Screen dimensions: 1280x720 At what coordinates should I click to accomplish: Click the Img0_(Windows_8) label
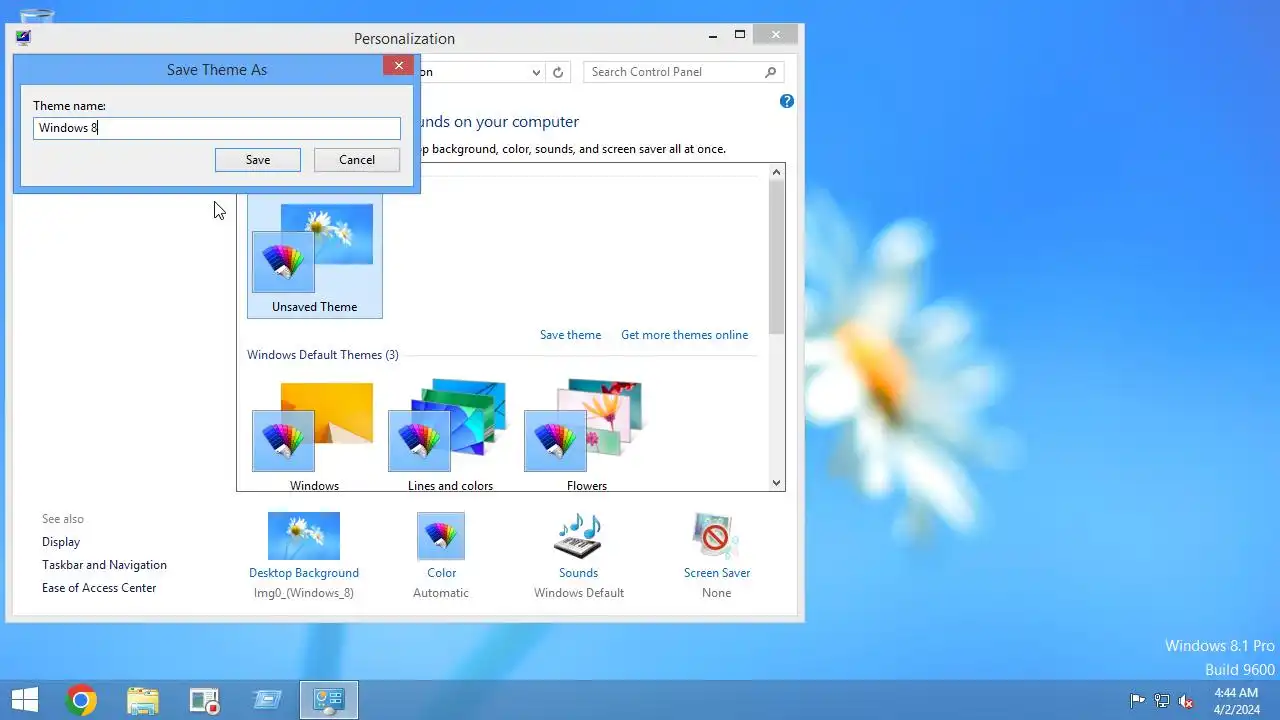(x=304, y=593)
